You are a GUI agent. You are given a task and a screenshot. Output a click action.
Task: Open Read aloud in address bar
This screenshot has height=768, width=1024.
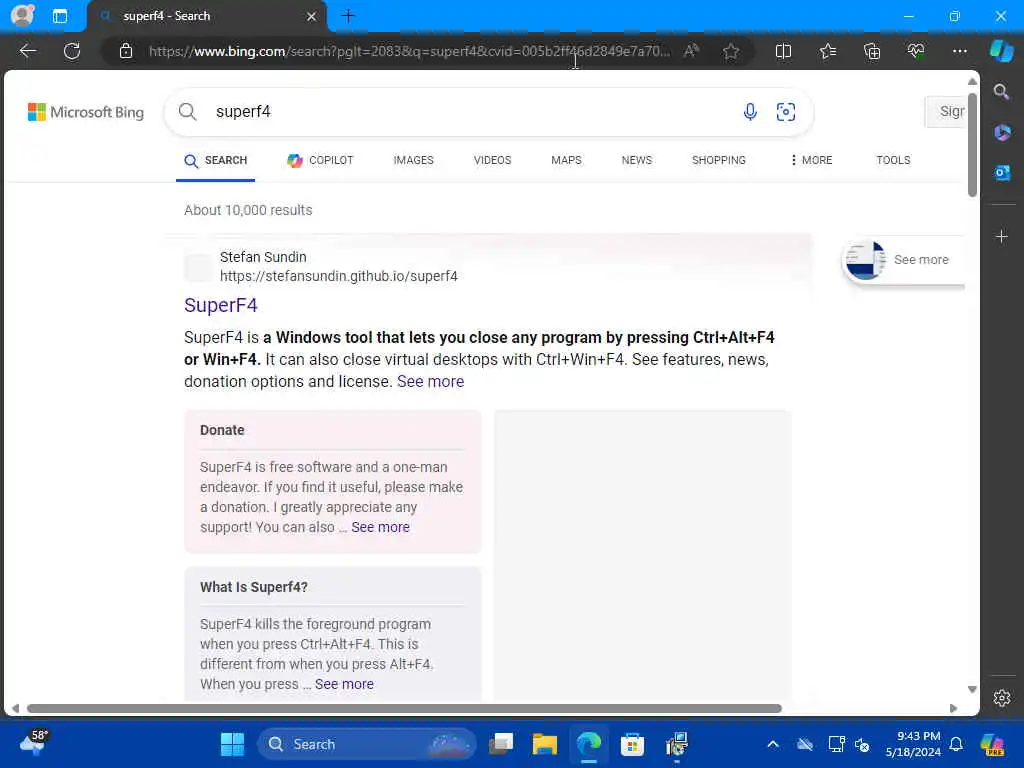tap(691, 51)
